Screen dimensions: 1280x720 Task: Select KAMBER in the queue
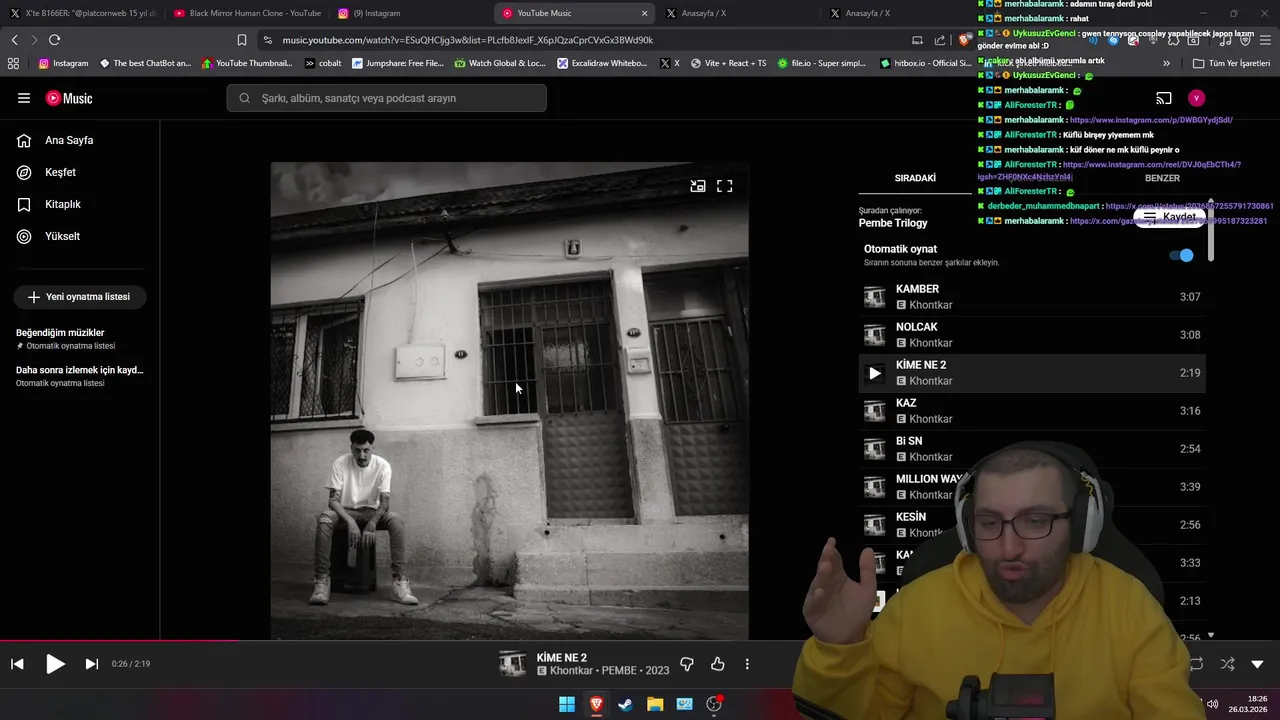coord(1032,297)
